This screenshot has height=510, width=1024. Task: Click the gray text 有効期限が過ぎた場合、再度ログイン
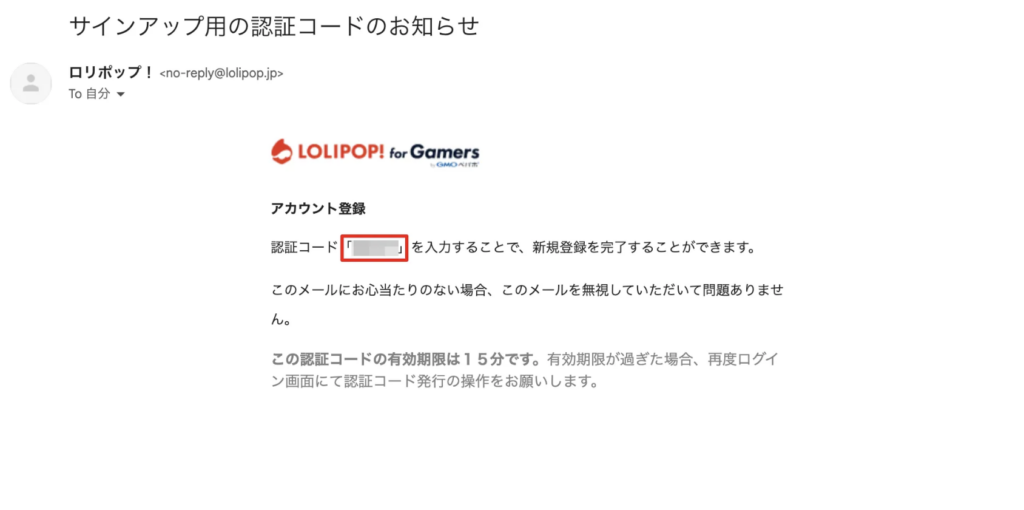pos(662,359)
